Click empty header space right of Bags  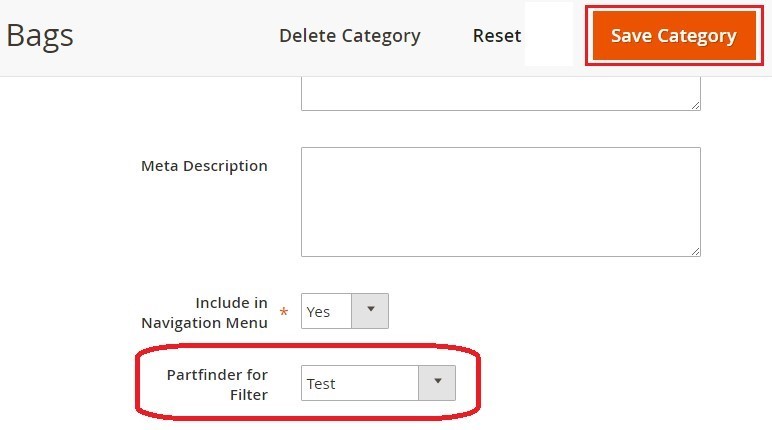[x=170, y=36]
